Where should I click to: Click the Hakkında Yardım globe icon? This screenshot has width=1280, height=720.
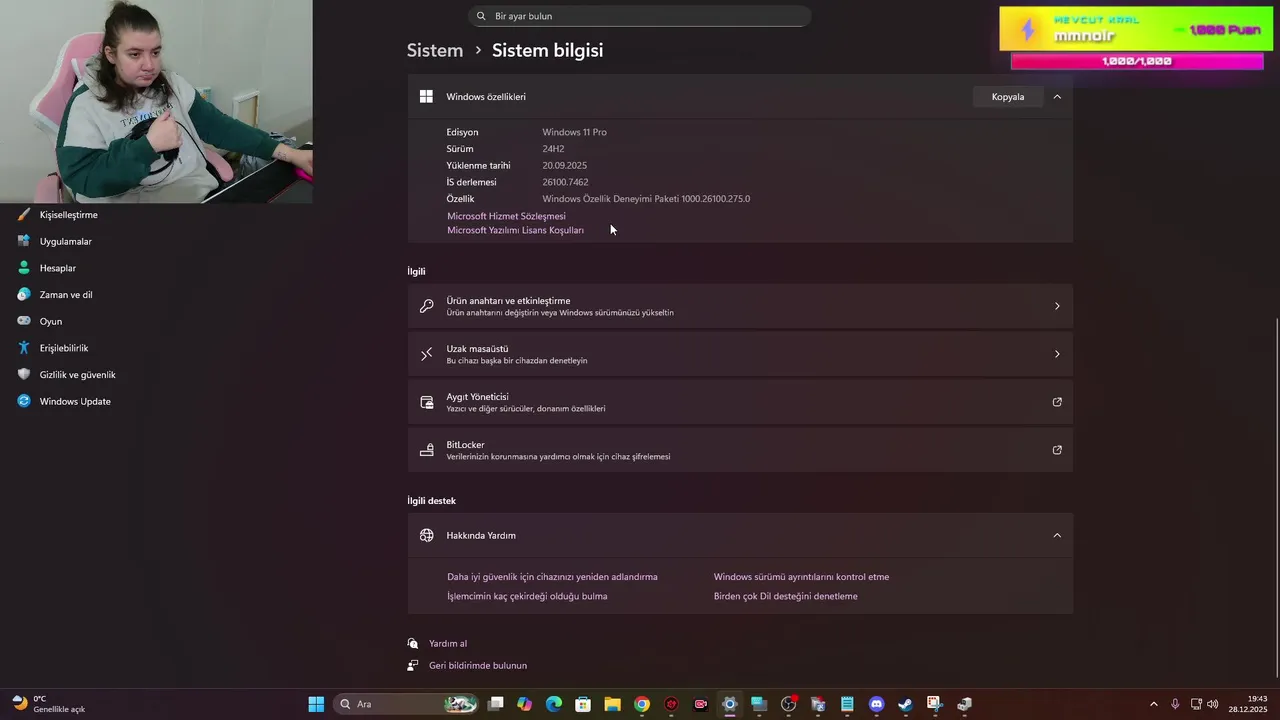427,535
